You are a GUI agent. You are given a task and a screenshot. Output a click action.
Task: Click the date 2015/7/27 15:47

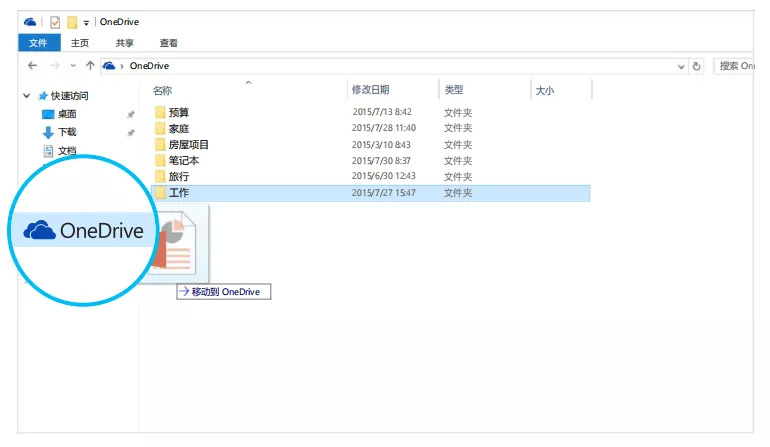pos(384,193)
